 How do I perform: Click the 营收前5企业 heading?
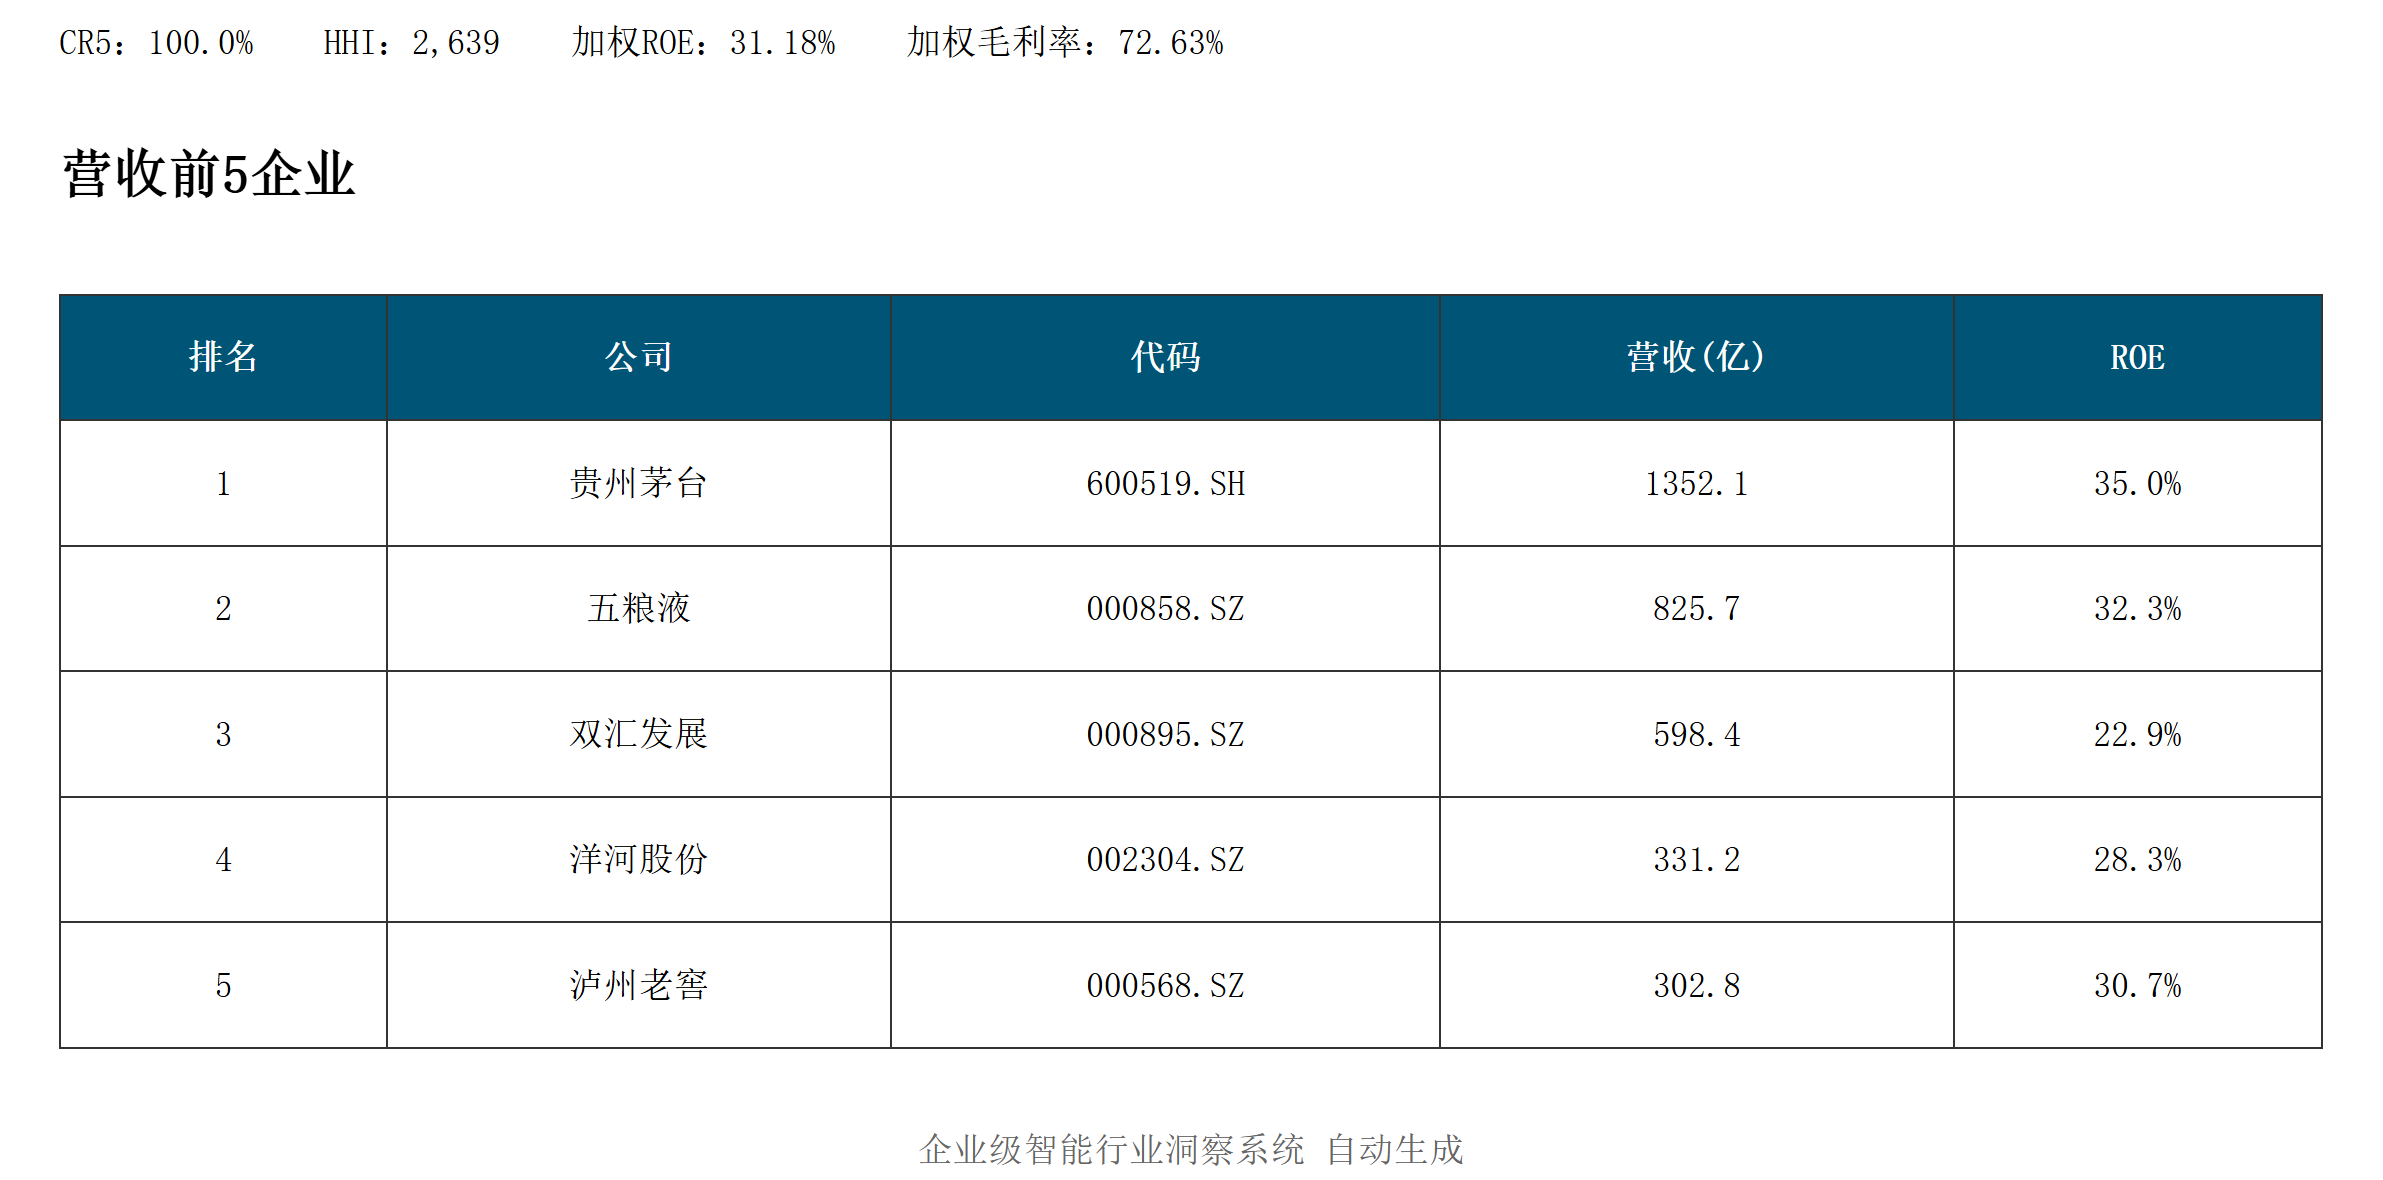(208, 174)
